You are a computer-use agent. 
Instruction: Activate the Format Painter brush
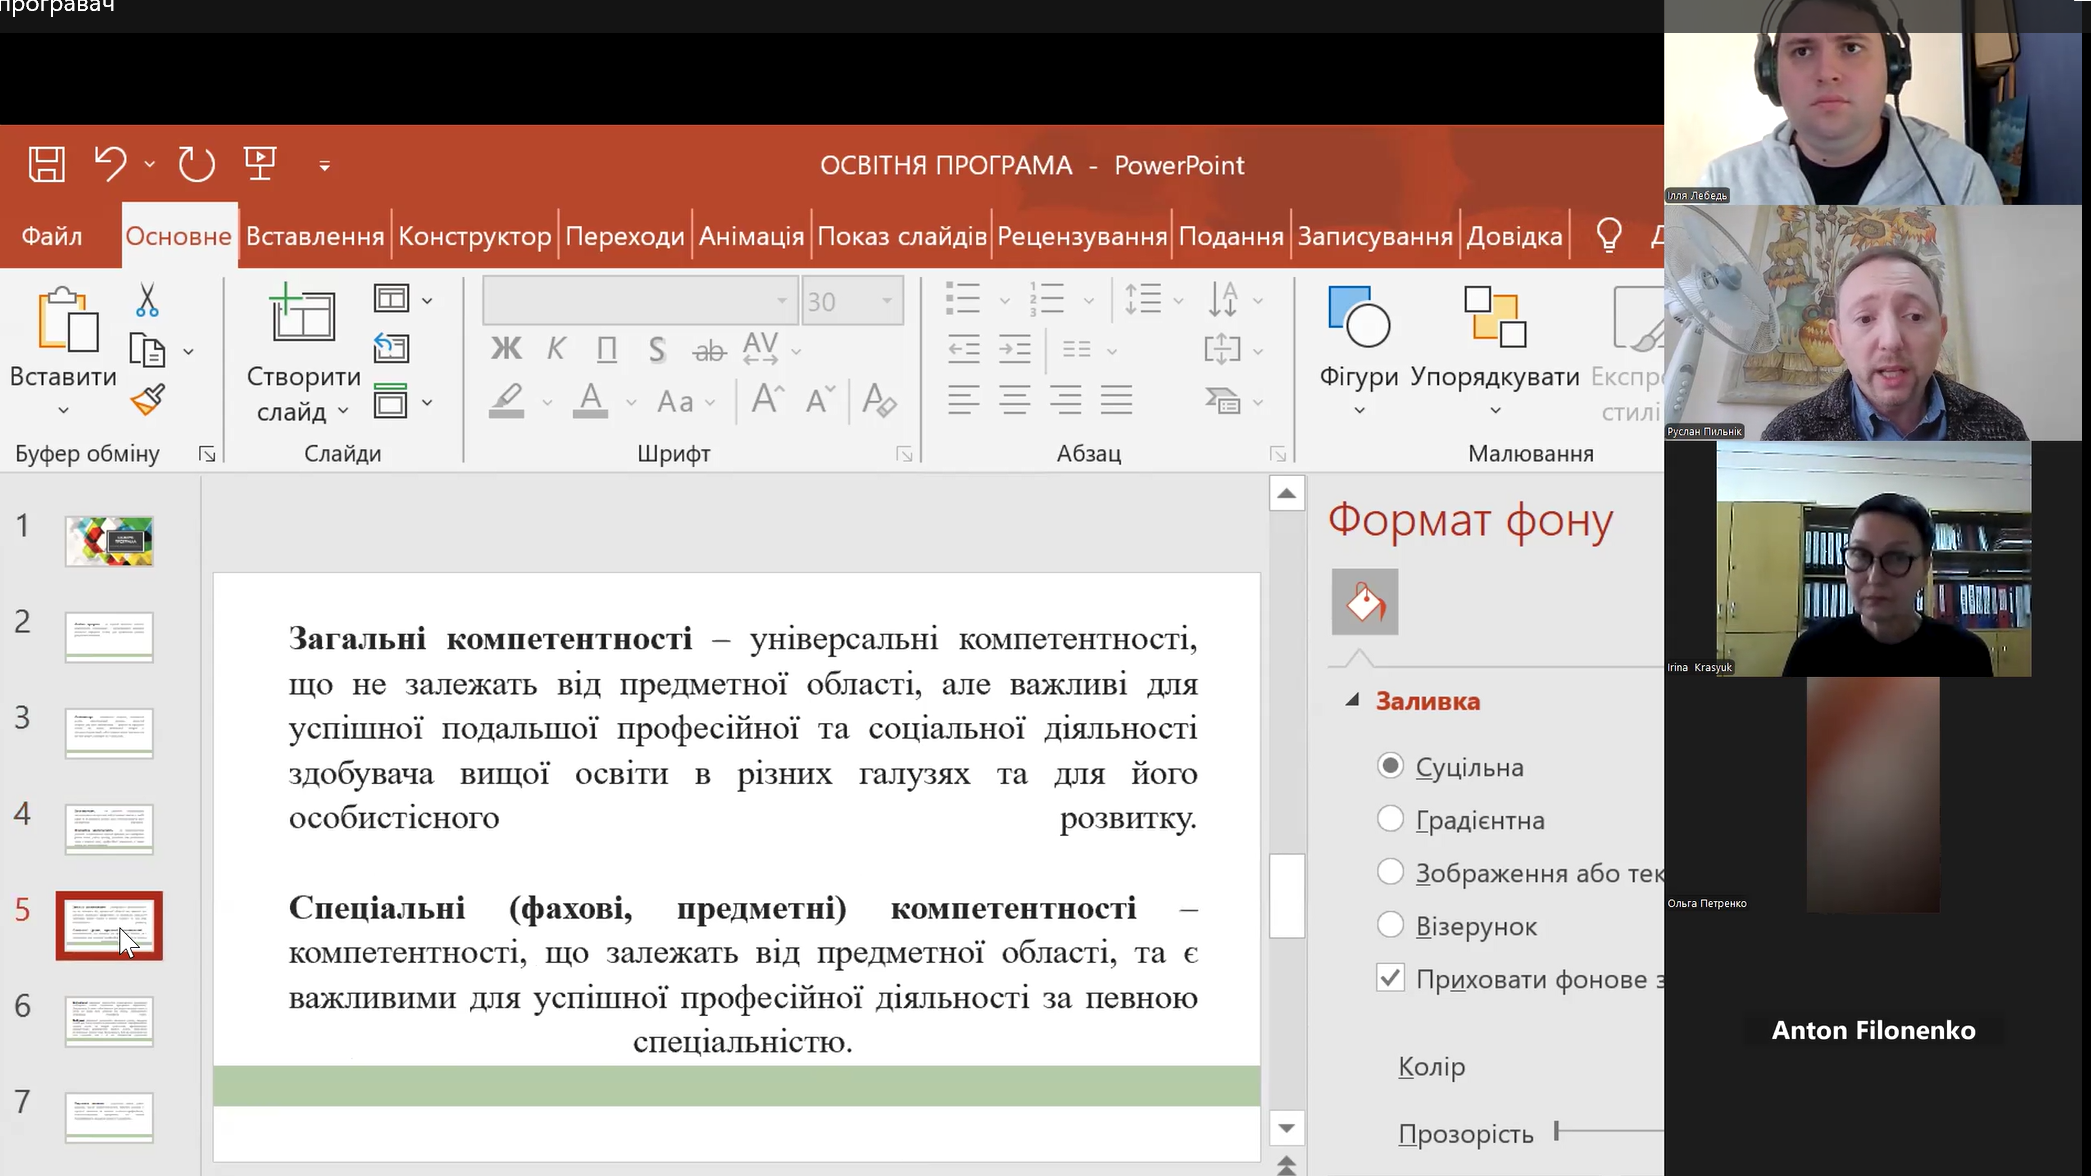tap(148, 401)
